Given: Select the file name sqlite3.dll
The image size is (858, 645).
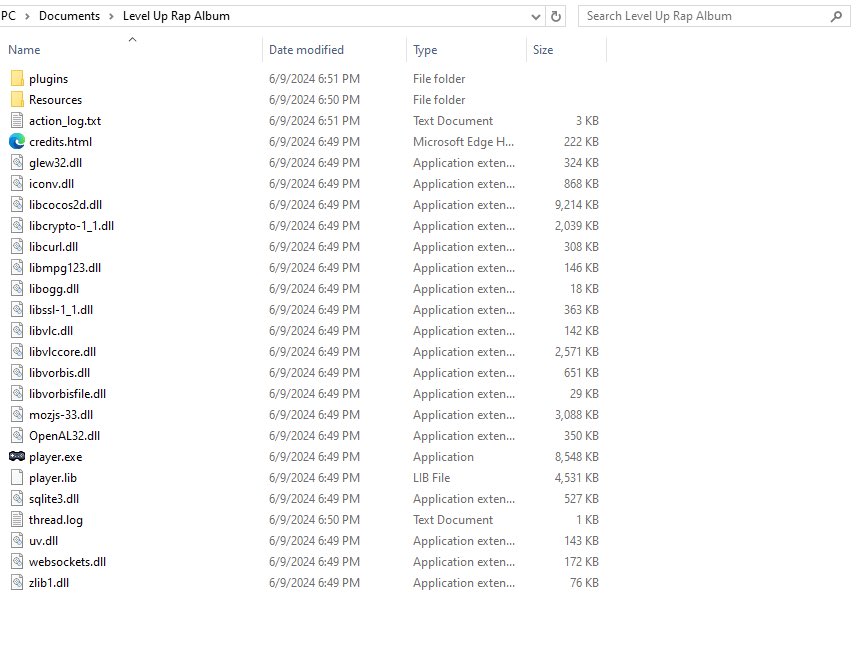Looking at the screenshot, I should tap(54, 499).
